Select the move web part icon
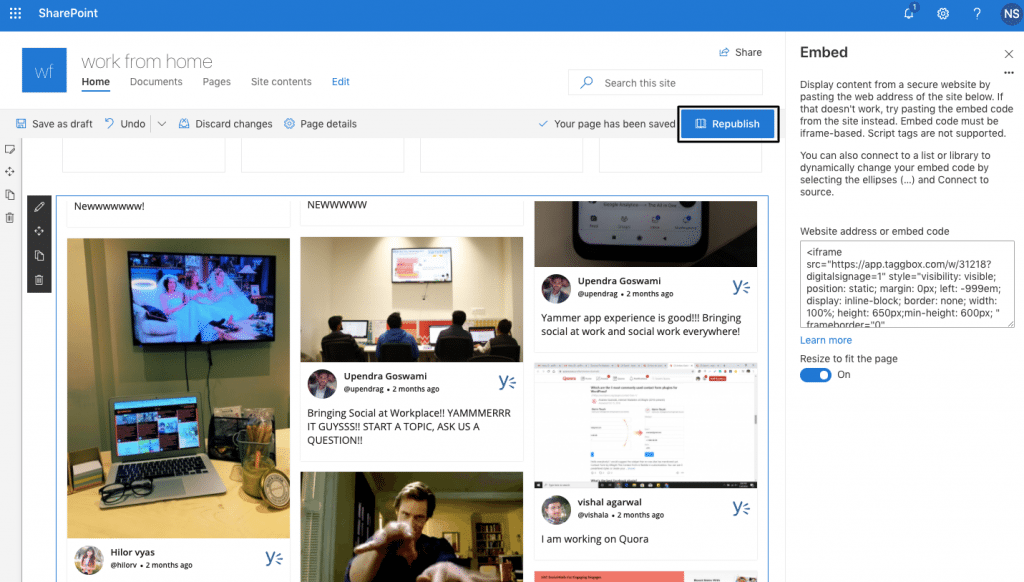The height and width of the screenshot is (582, 1024). point(39,231)
